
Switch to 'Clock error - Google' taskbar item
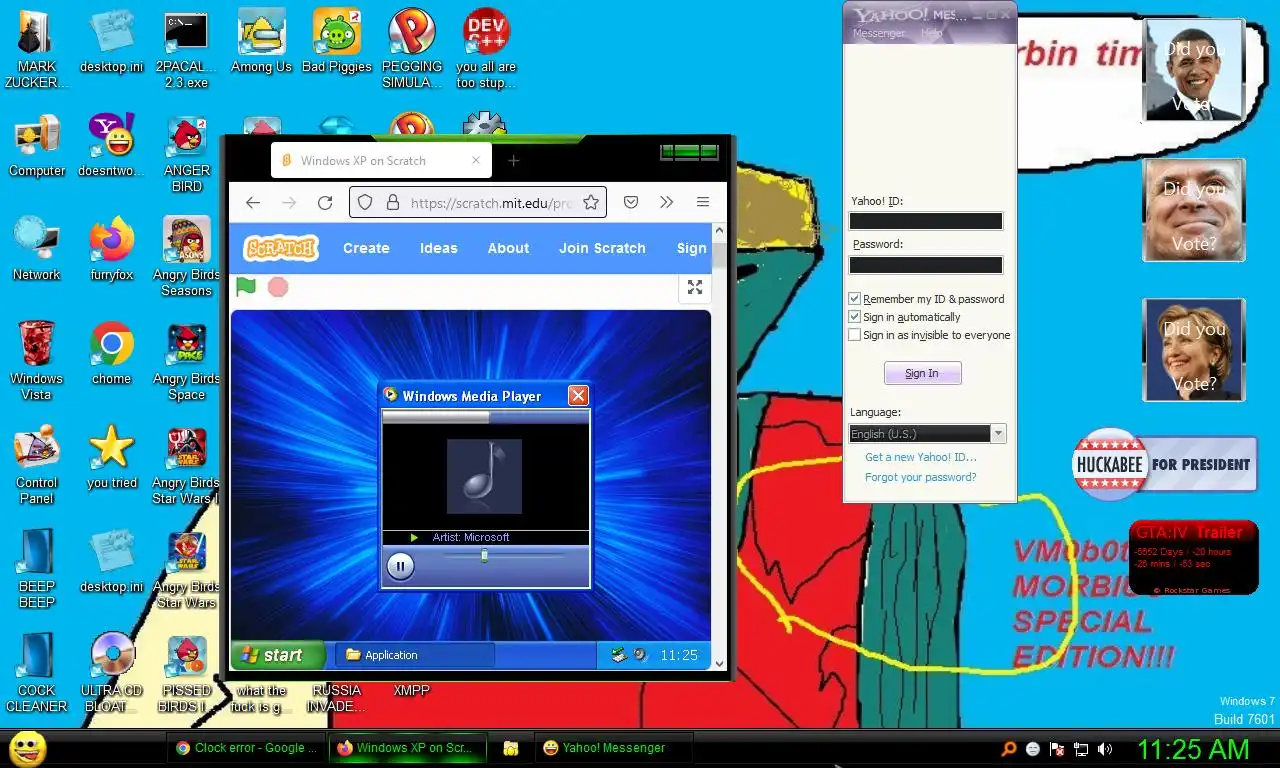click(246, 748)
